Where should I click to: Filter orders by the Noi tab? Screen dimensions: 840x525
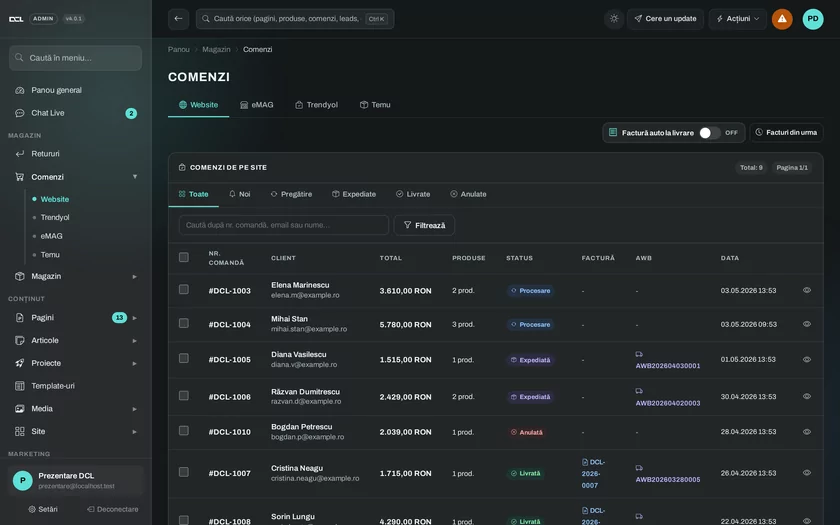pos(239,194)
